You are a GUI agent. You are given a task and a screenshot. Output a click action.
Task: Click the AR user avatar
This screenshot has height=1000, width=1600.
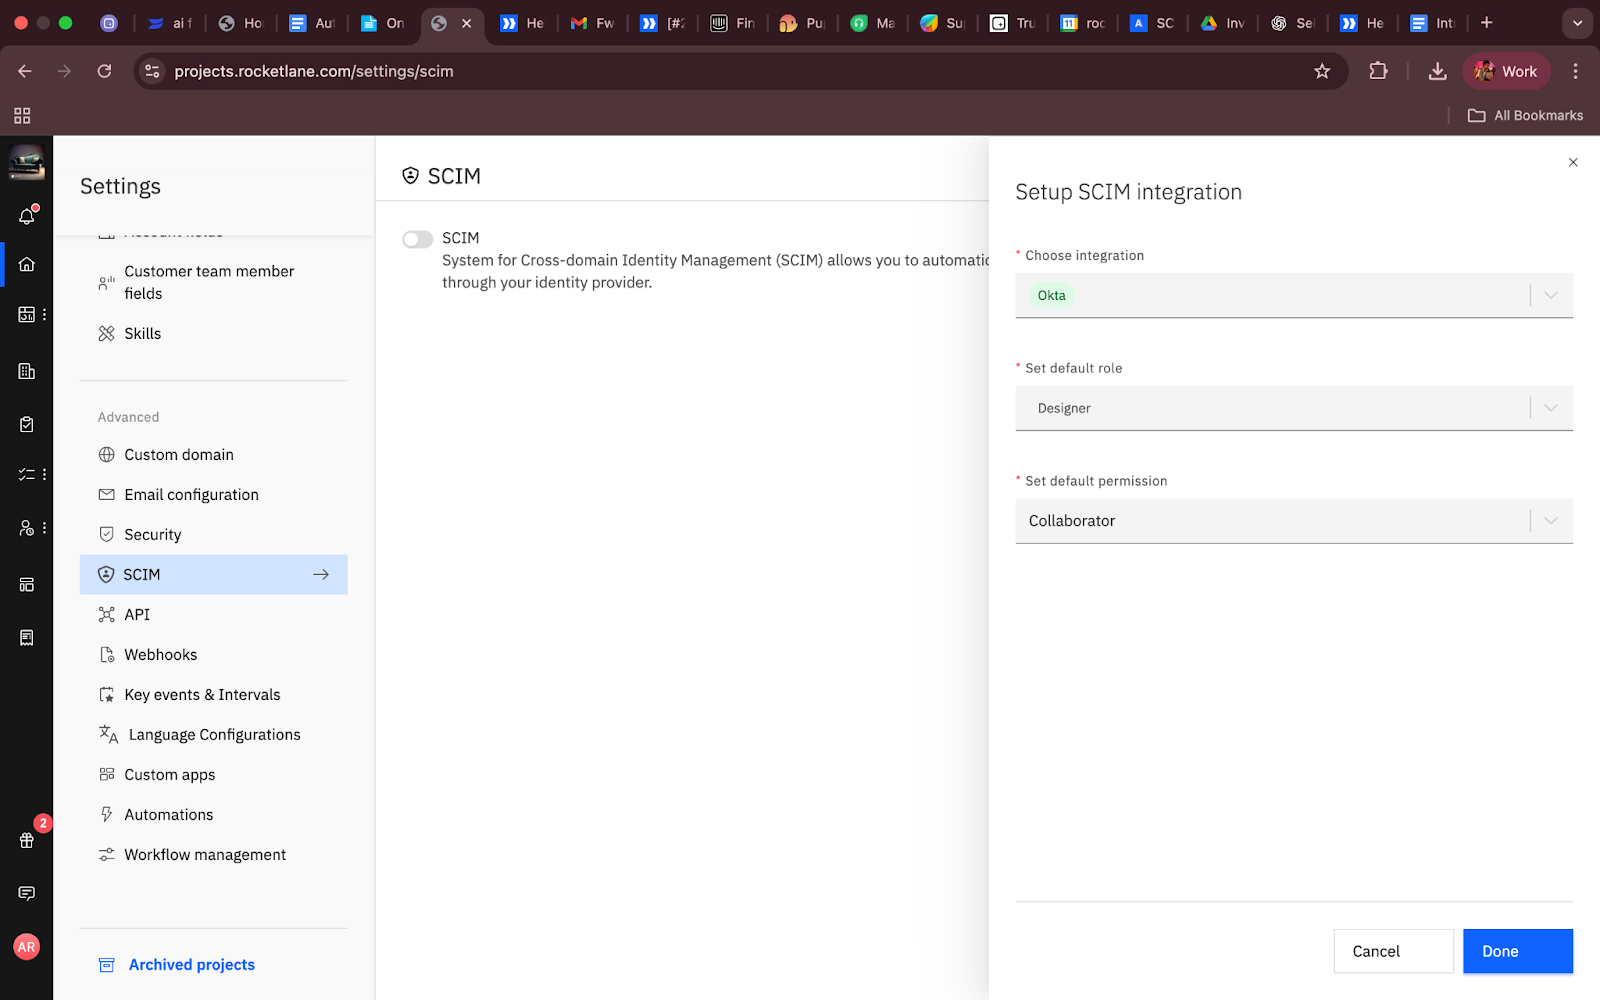click(27, 946)
